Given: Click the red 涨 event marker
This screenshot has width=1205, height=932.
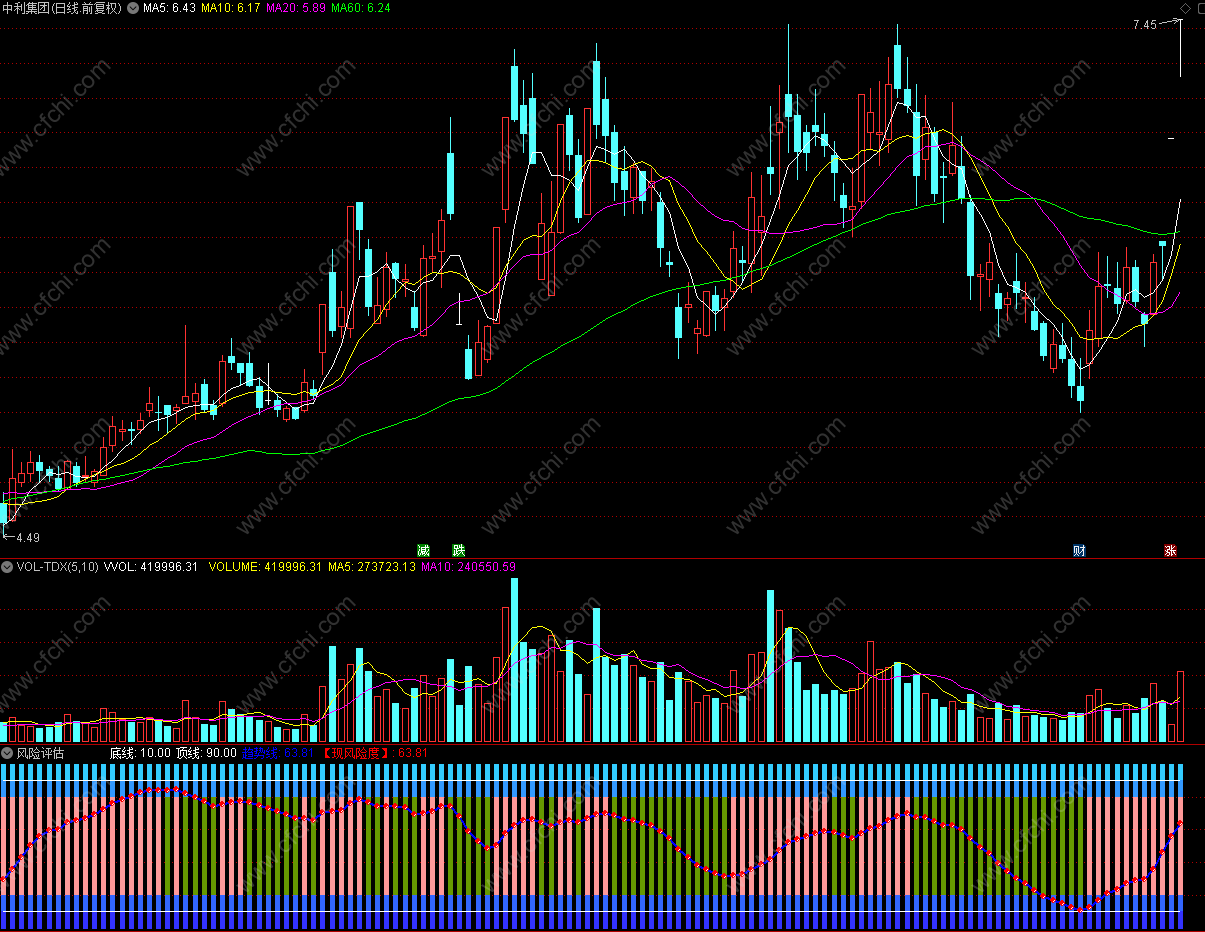Looking at the screenshot, I should tap(1170, 550).
